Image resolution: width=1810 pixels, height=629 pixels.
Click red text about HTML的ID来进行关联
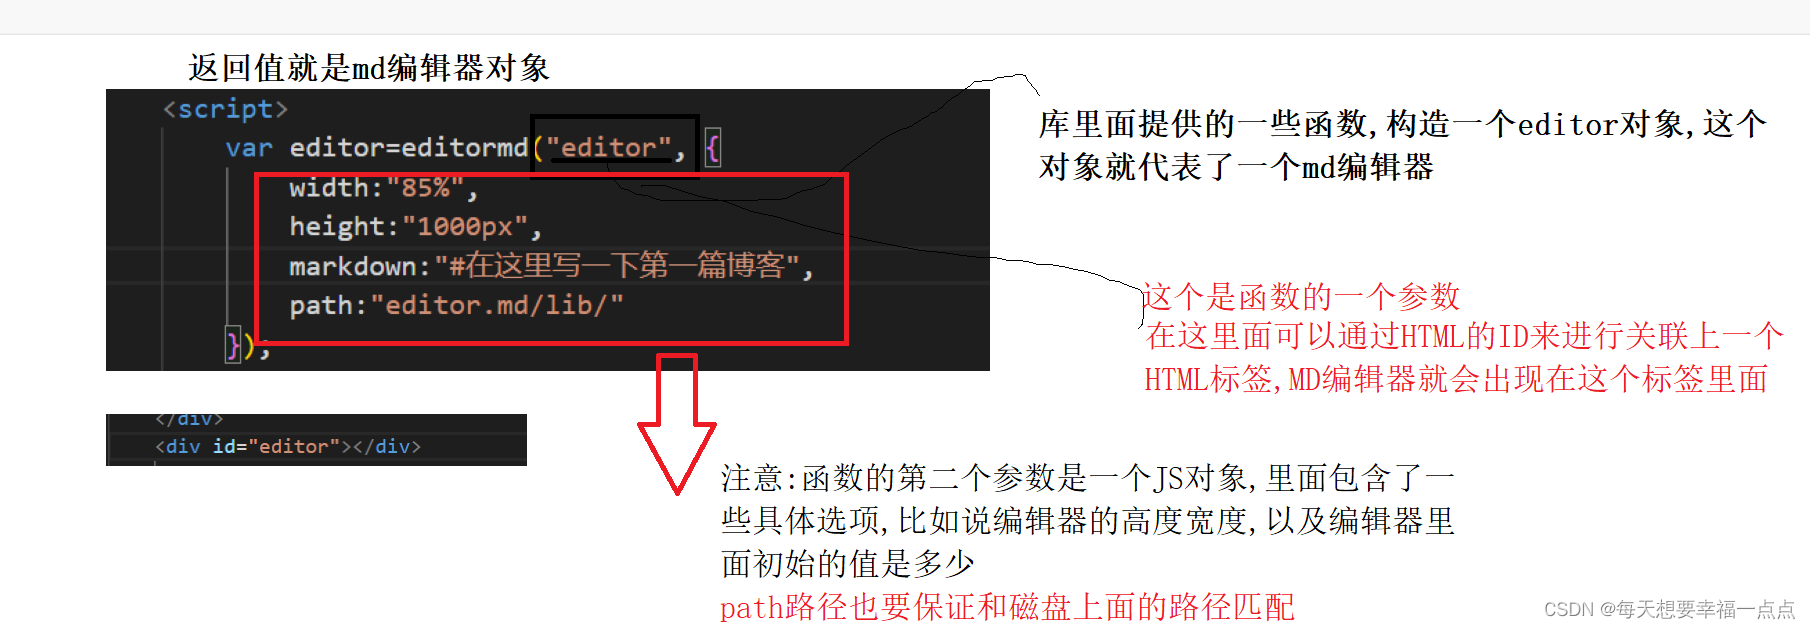(x=1463, y=357)
